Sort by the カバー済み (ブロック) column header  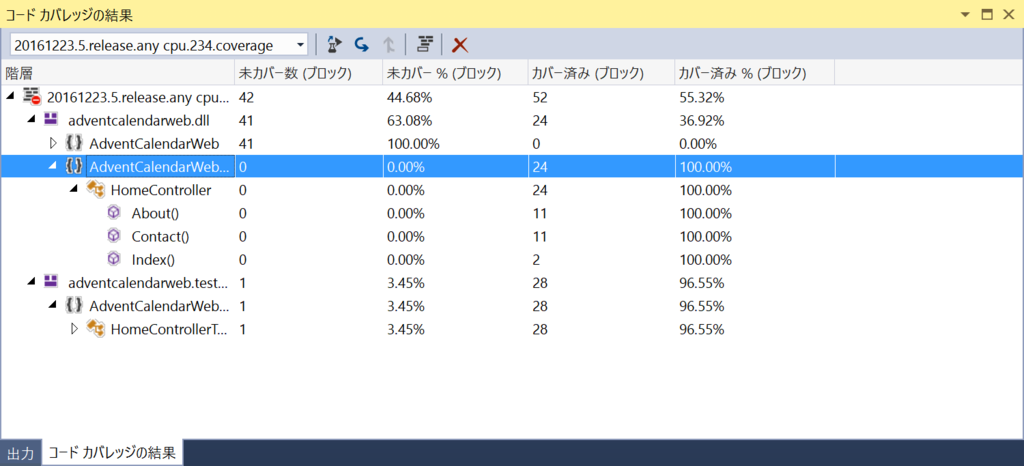(x=601, y=73)
